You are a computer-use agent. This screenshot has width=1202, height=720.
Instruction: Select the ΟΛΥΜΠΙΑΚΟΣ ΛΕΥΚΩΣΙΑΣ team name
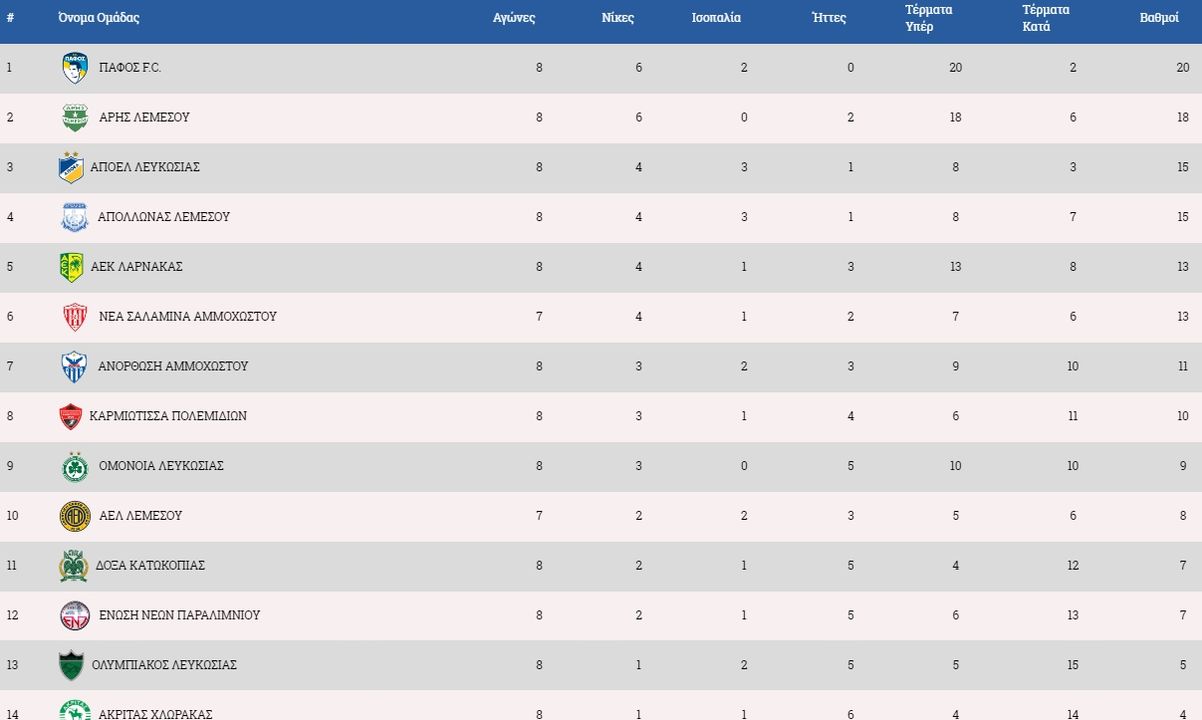coord(164,665)
